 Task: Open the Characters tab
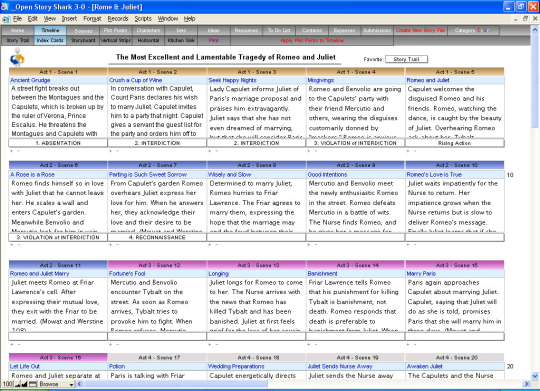(148, 30)
